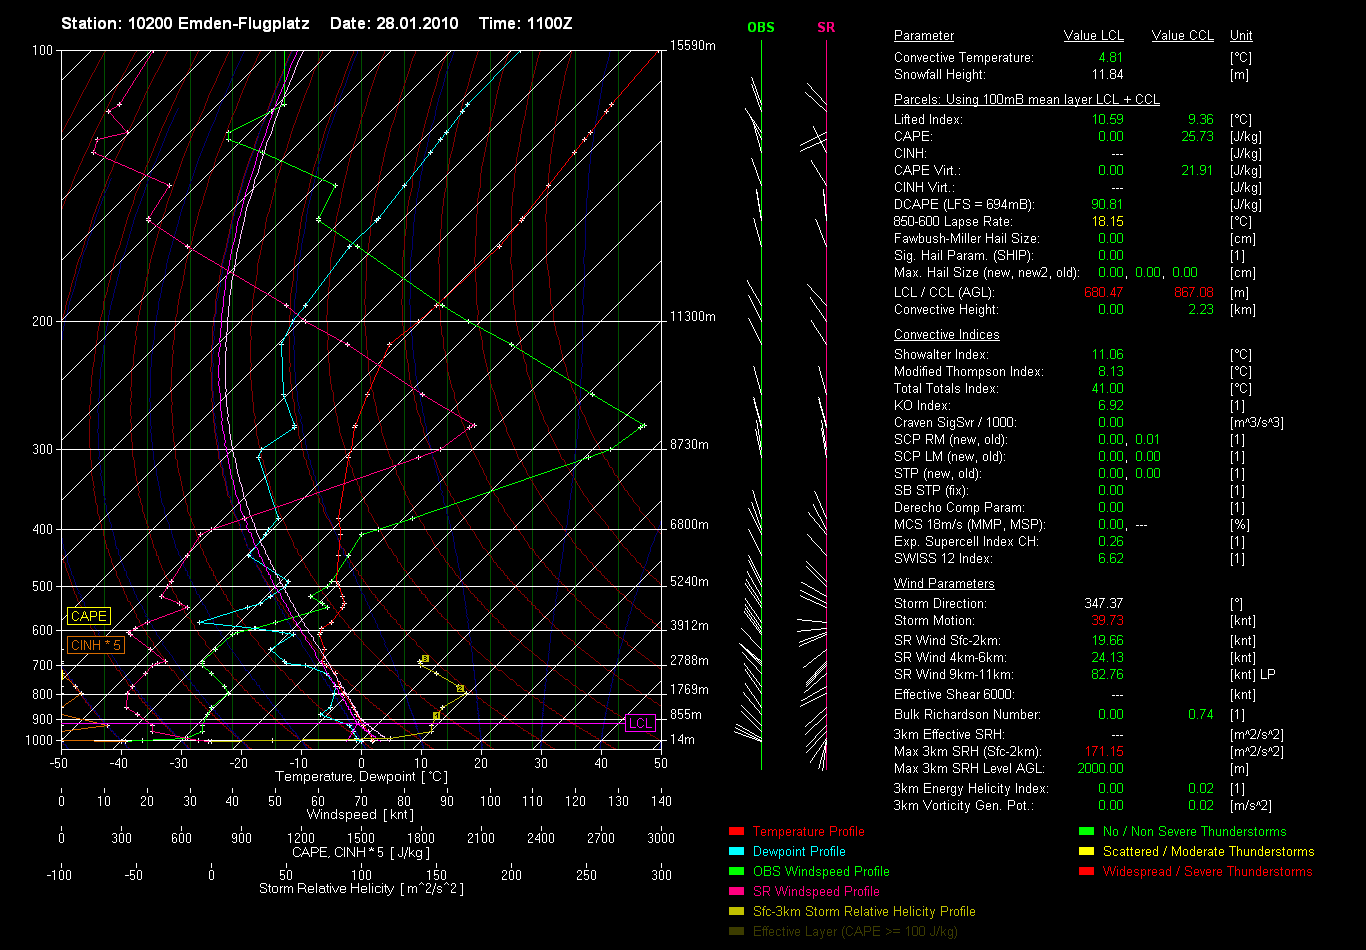Click the pink SR Windspeed Profile swatch
The image size is (1366, 950).
tap(737, 891)
